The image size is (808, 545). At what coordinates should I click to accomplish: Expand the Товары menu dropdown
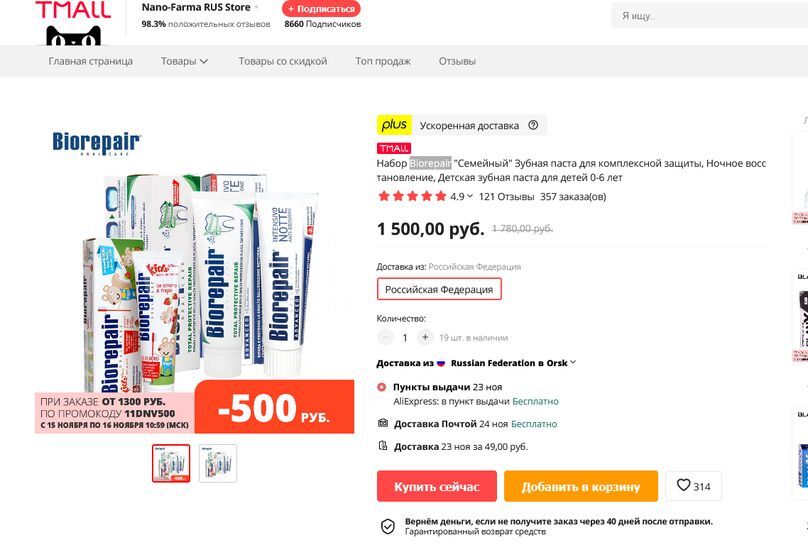coord(184,61)
